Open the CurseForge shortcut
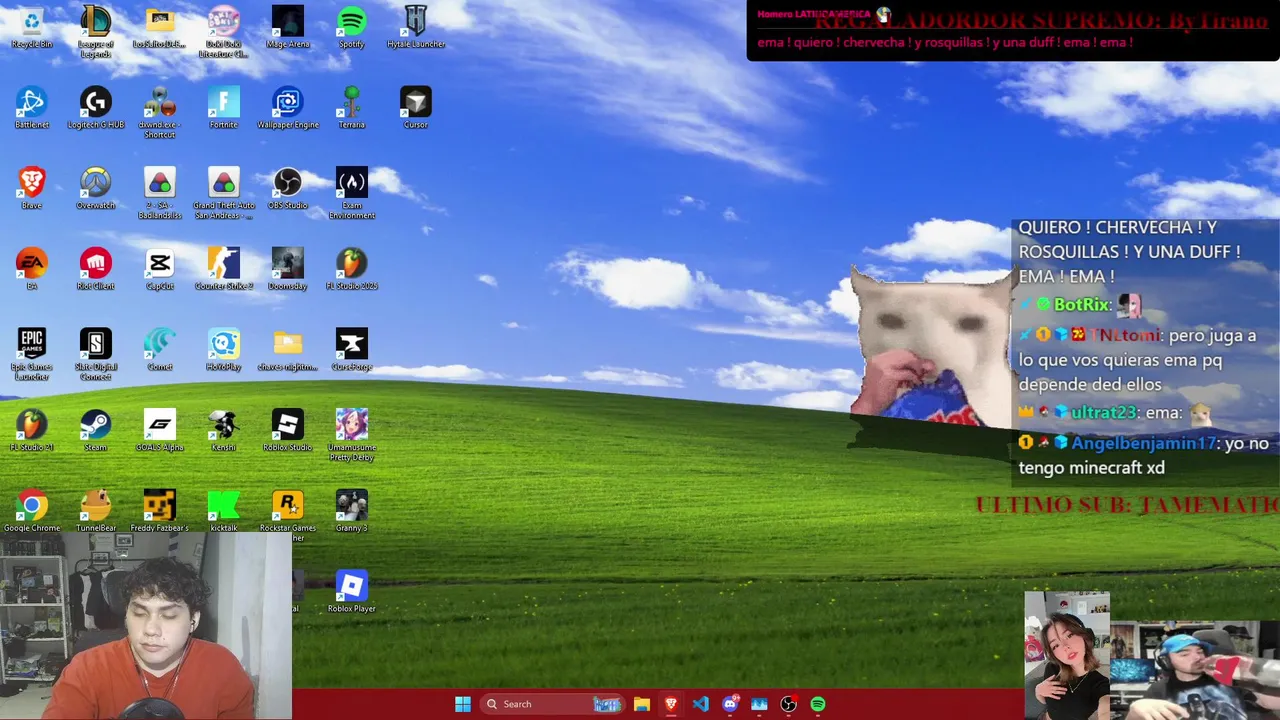The image size is (1280, 720). pyautogui.click(x=352, y=349)
